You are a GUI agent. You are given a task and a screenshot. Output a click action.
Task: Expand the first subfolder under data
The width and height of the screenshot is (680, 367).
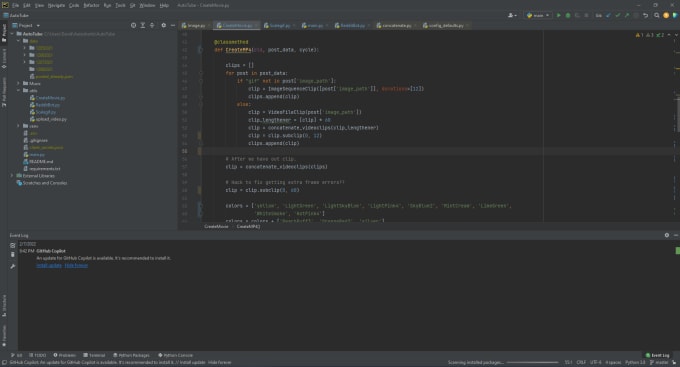[x=25, y=48]
